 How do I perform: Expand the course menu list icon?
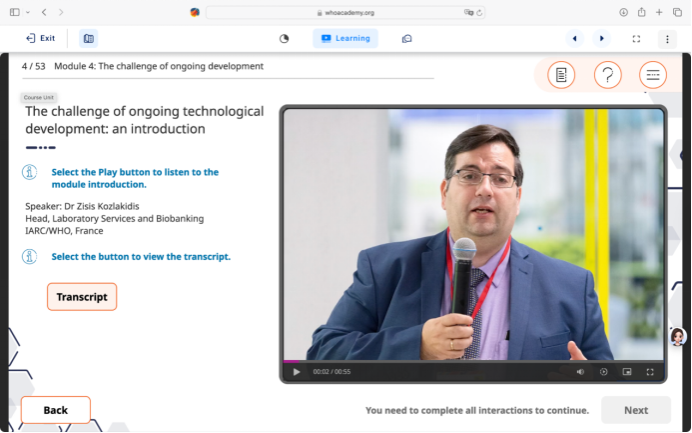[x=653, y=75]
